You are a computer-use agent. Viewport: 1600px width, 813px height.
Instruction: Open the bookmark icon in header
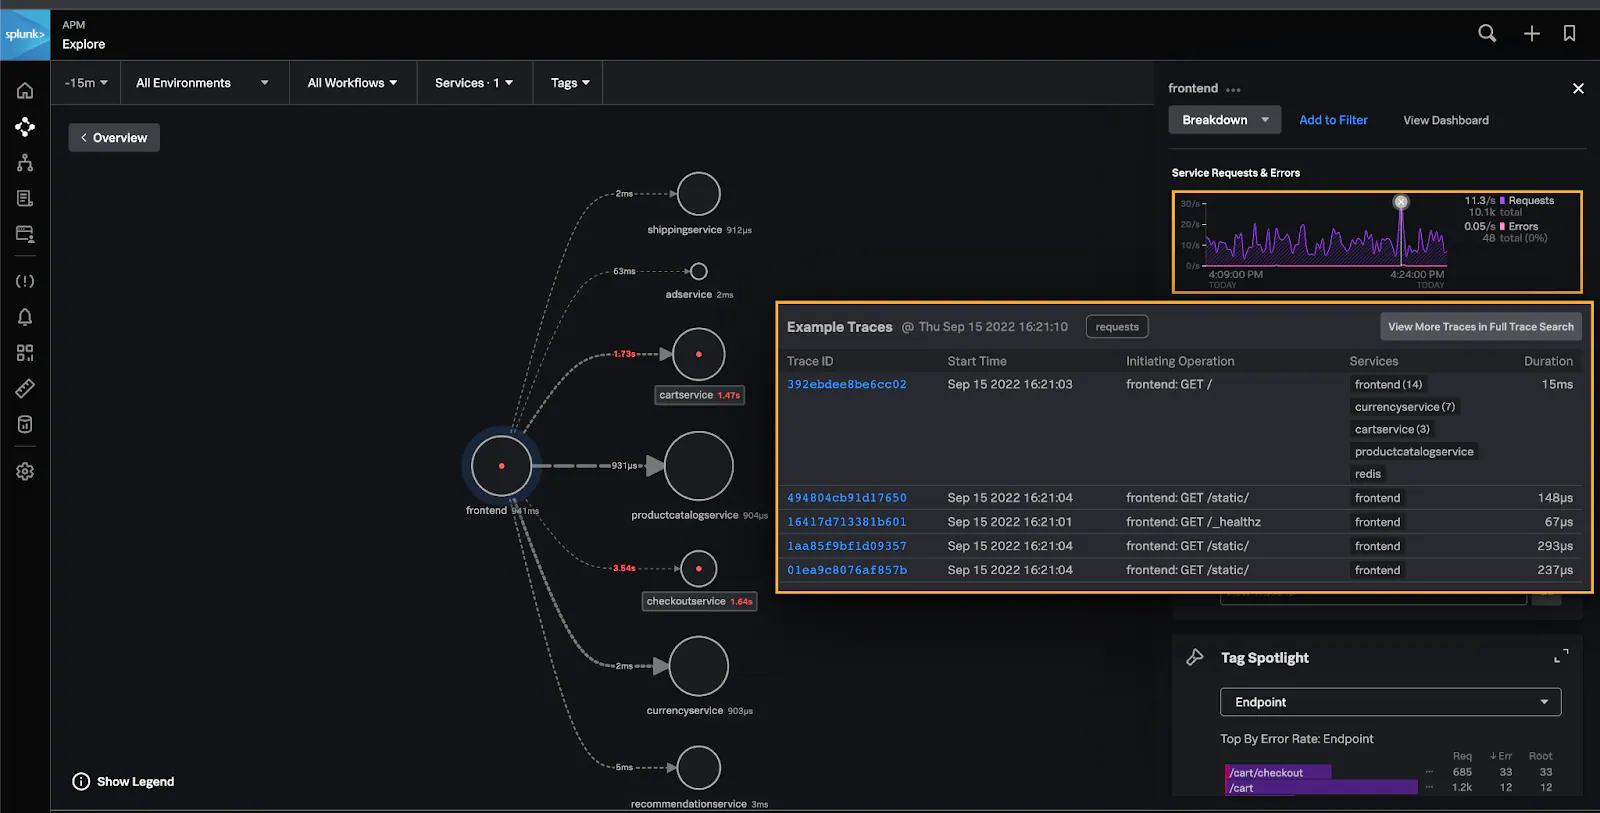1569,34
